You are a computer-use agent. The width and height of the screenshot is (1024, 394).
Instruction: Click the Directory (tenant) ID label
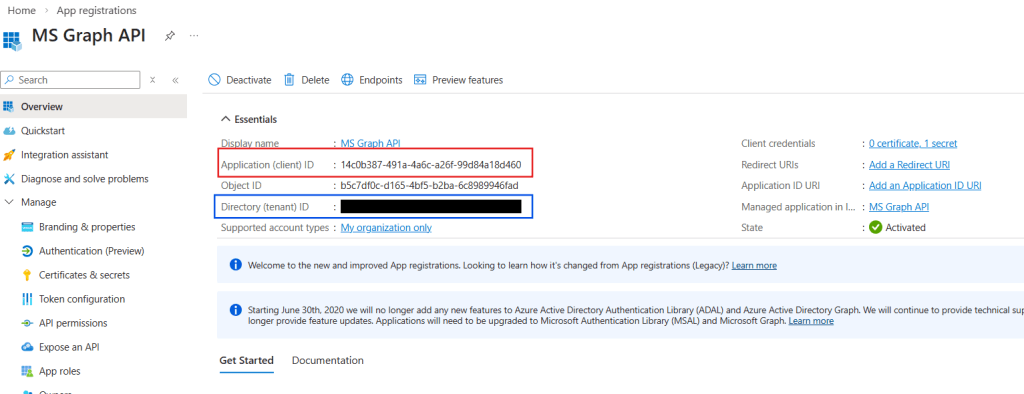[x=265, y=207]
